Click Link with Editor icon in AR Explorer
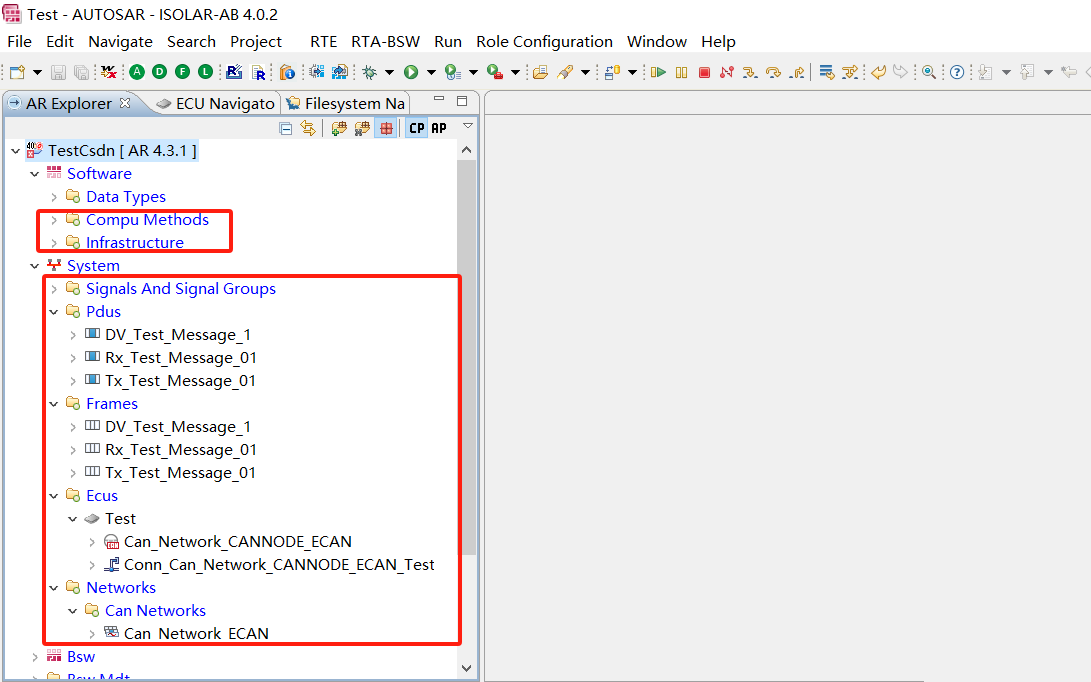Image resolution: width=1091 pixels, height=682 pixels. tap(308, 128)
